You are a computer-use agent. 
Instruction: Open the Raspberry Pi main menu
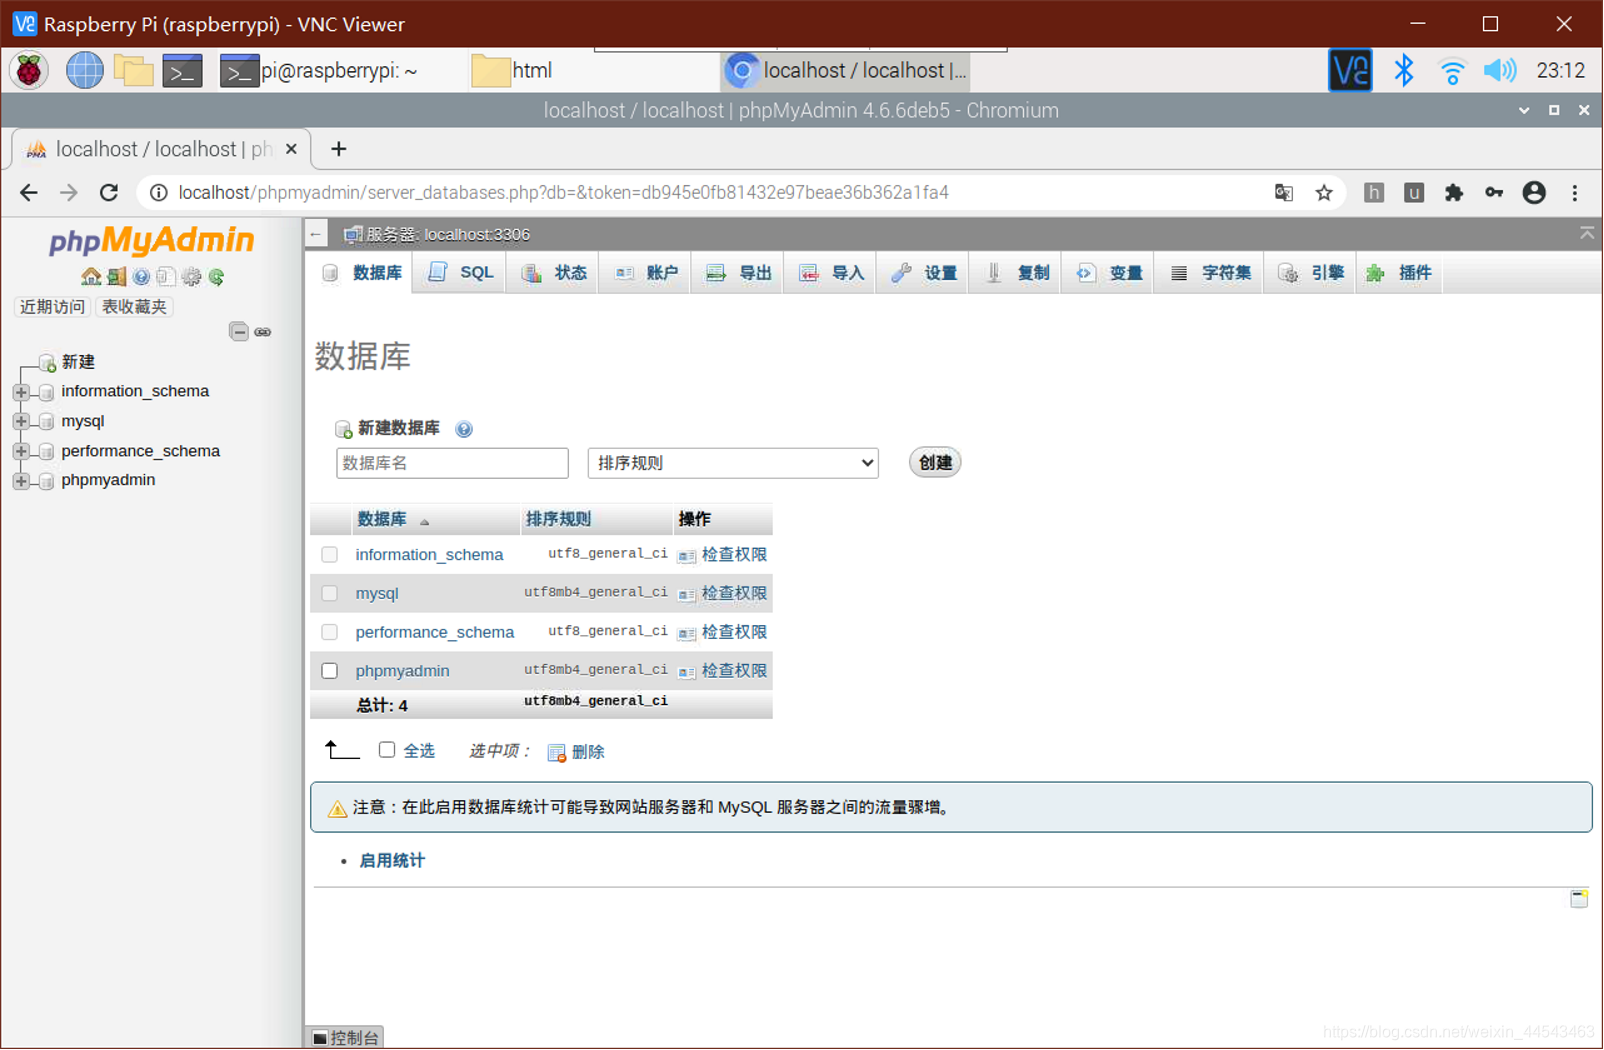click(x=29, y=71)
